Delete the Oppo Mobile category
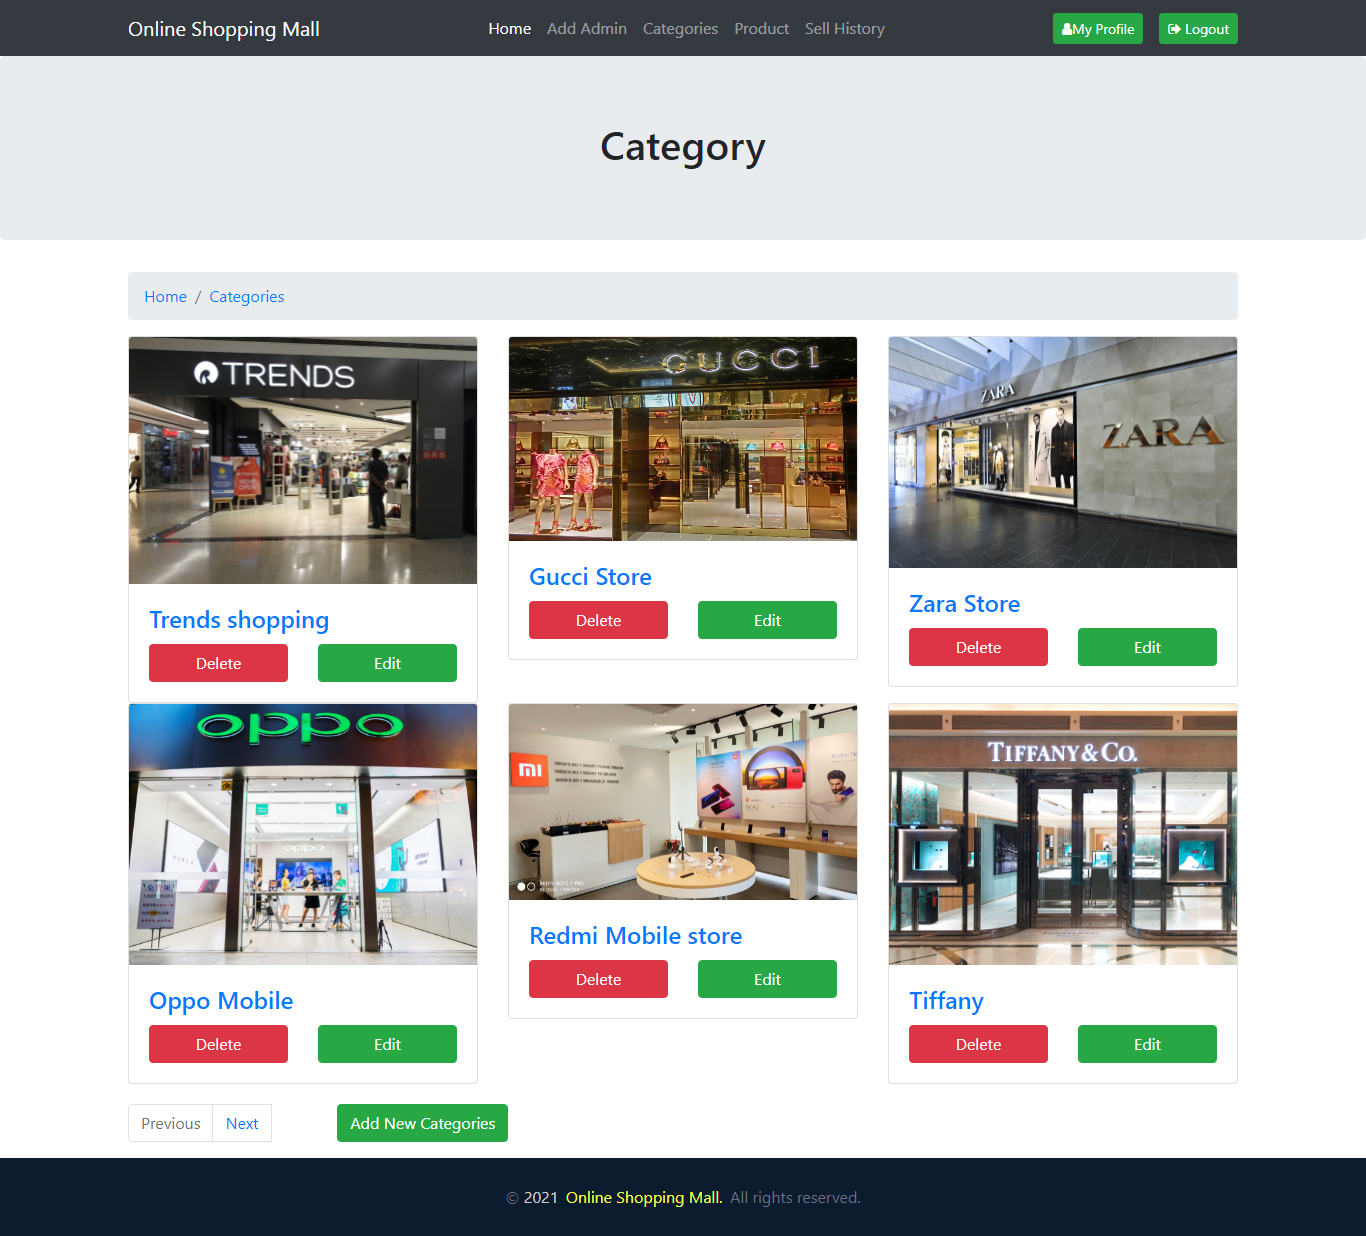The width and height of the screenshot is (1366, 1236). pos(218,1044)
